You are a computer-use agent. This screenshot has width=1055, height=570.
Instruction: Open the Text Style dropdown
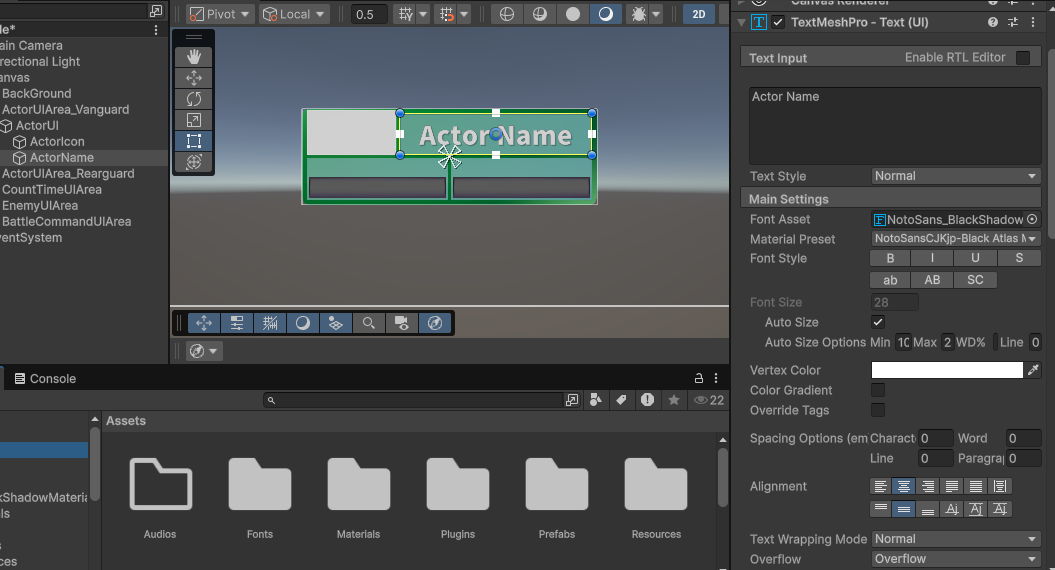click(955, 176)
